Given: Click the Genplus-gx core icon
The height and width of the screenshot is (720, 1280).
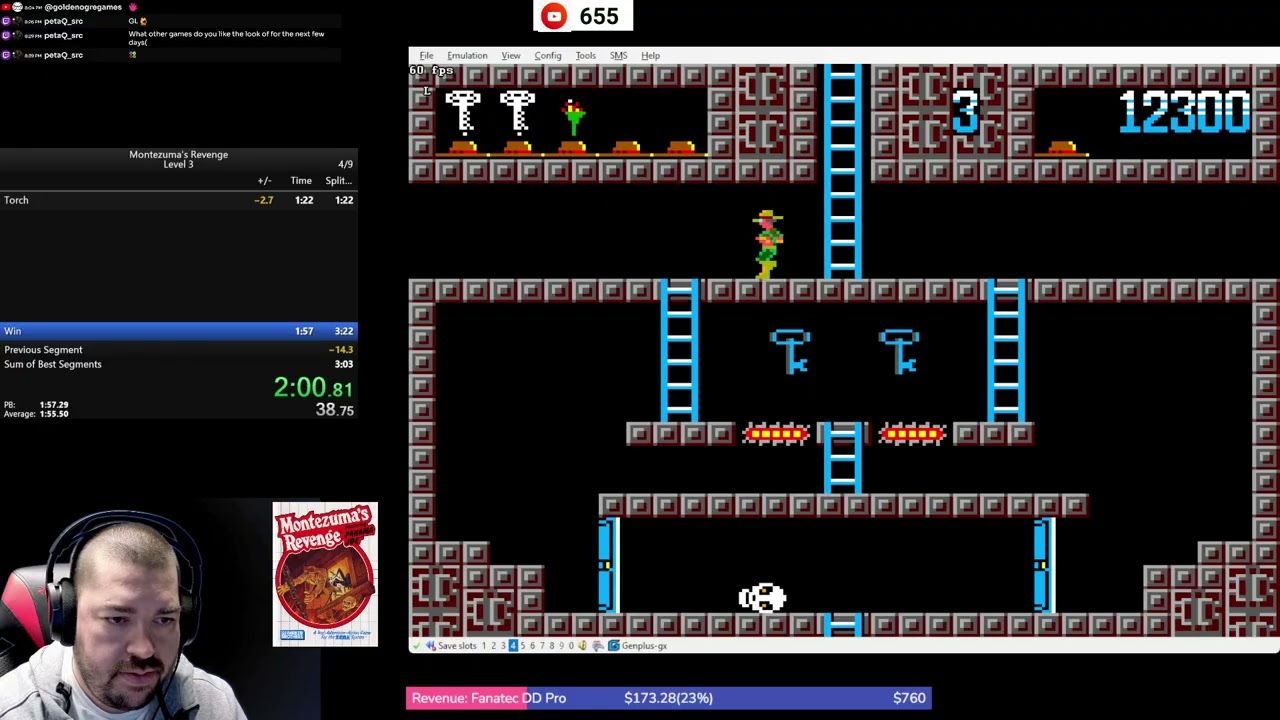Looking at the screenshot, I should (614, 646).
